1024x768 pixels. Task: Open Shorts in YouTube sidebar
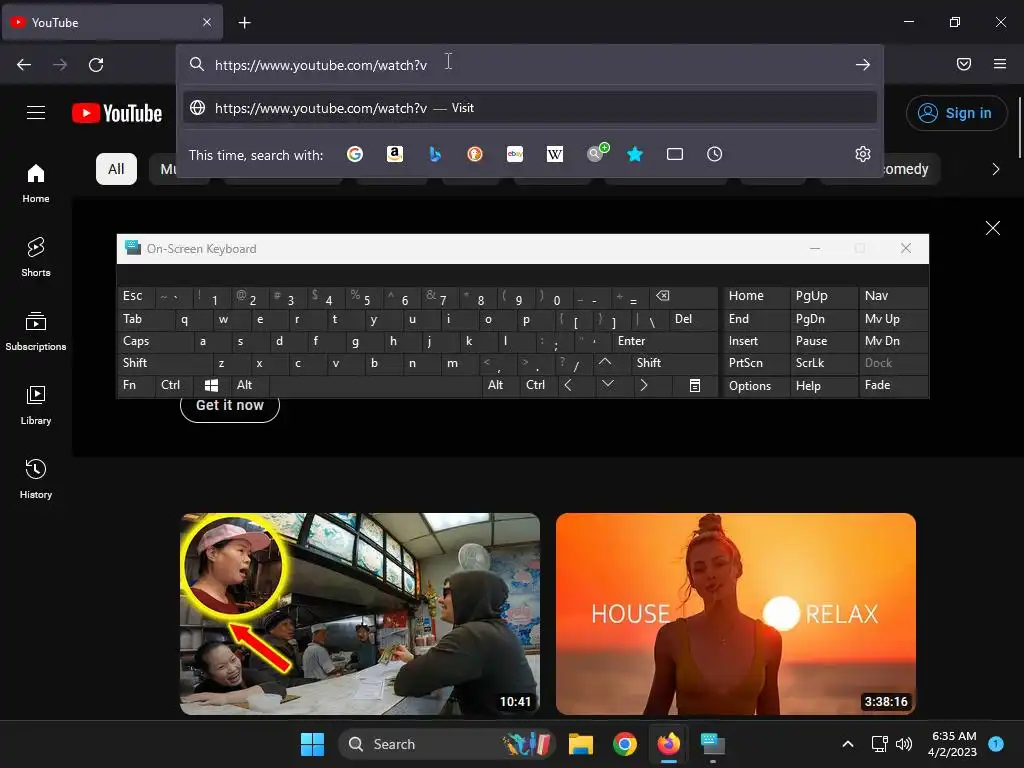(36, 257)
